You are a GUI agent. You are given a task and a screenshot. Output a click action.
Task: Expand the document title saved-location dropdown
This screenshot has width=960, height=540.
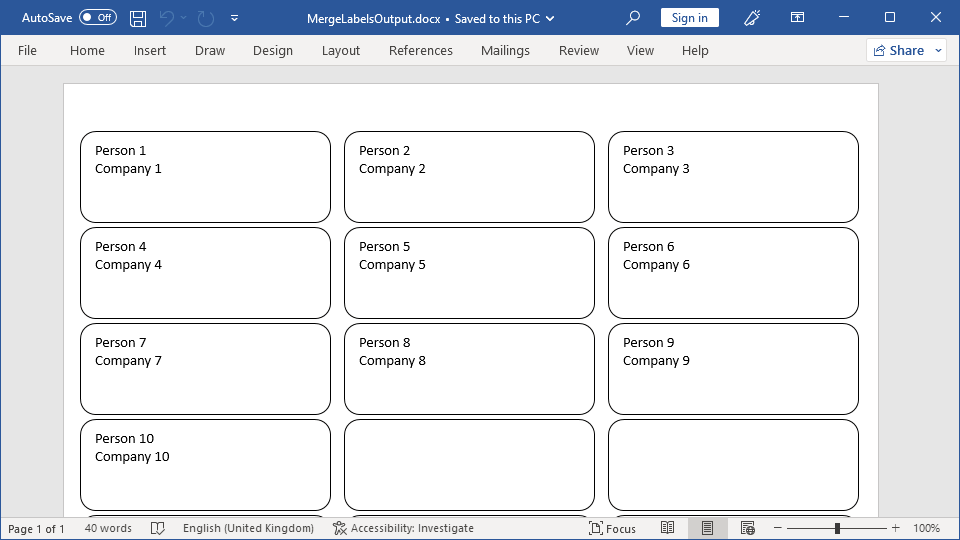551,18
